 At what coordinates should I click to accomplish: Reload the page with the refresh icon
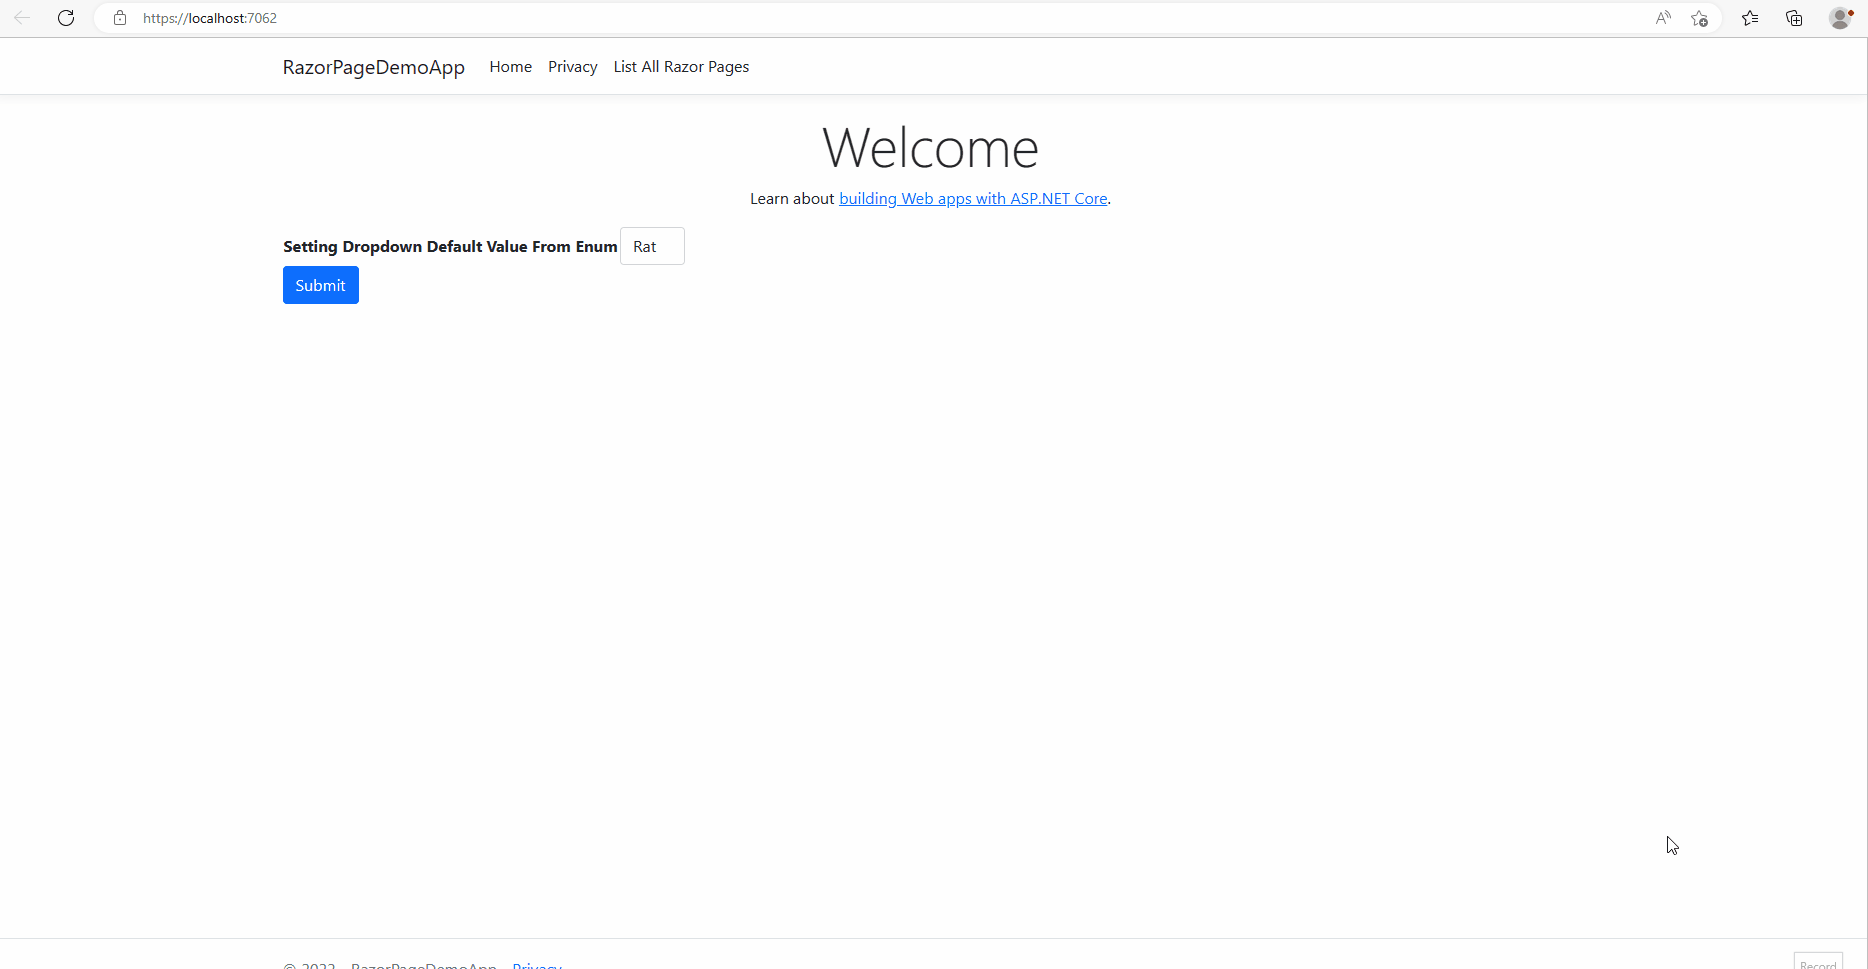pos(66,18)
